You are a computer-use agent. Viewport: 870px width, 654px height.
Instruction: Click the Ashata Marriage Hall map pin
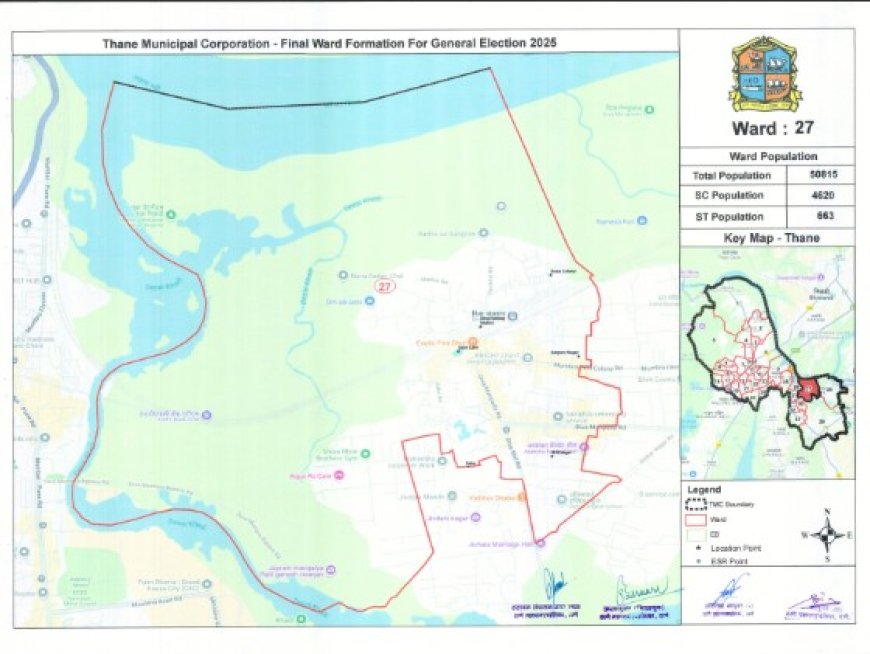[540, 544]
